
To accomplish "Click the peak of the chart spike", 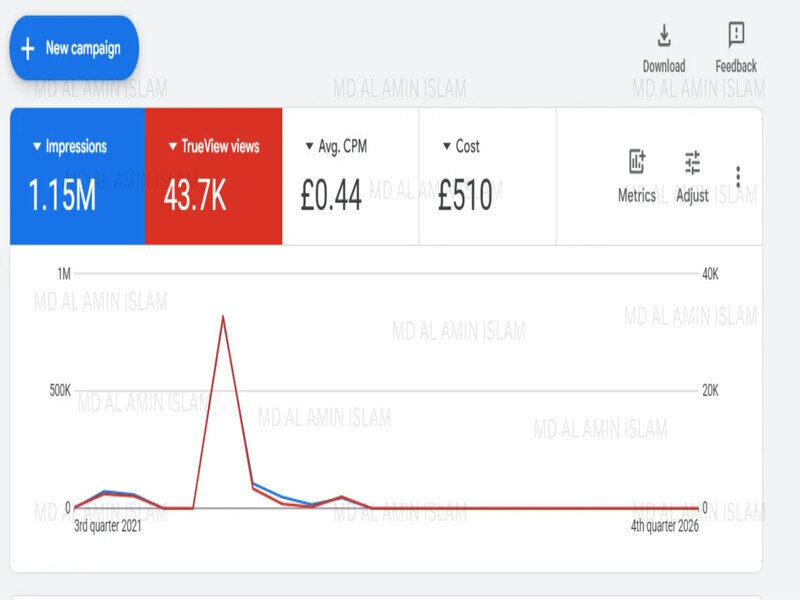I will coord(223,317).
